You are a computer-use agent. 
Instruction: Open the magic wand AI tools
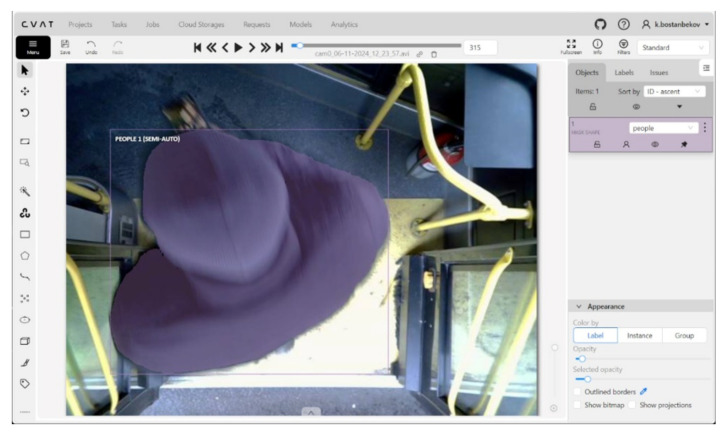point(25,191)
